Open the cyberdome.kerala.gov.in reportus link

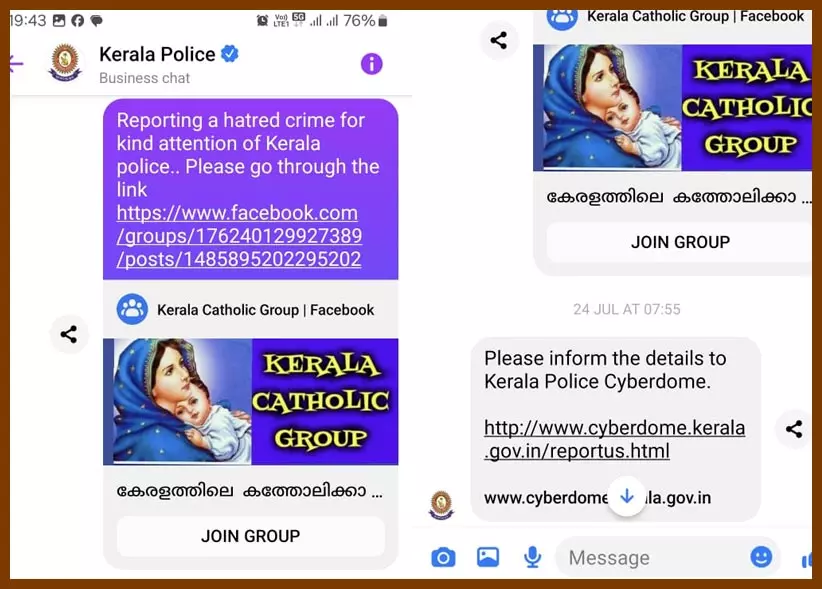(x=614, y=439)
